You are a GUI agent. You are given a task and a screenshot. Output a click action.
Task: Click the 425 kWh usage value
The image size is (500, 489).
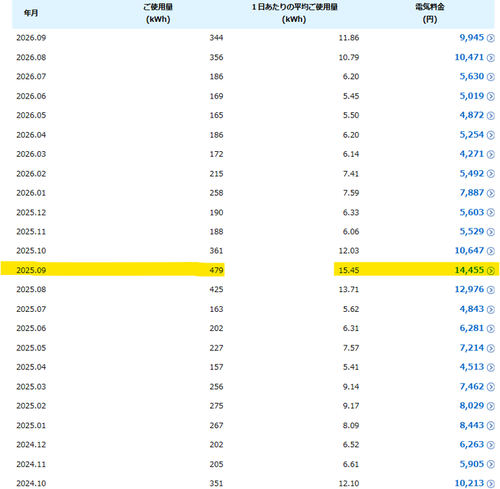click(x=216, y=290)
